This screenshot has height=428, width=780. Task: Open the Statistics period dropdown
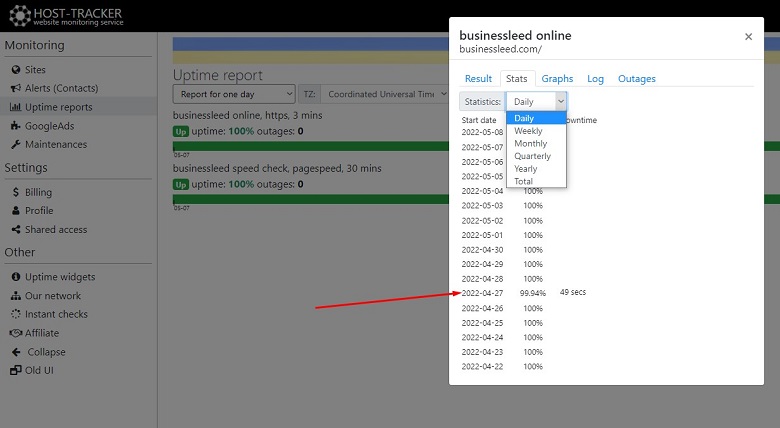[x=537, y=102]
